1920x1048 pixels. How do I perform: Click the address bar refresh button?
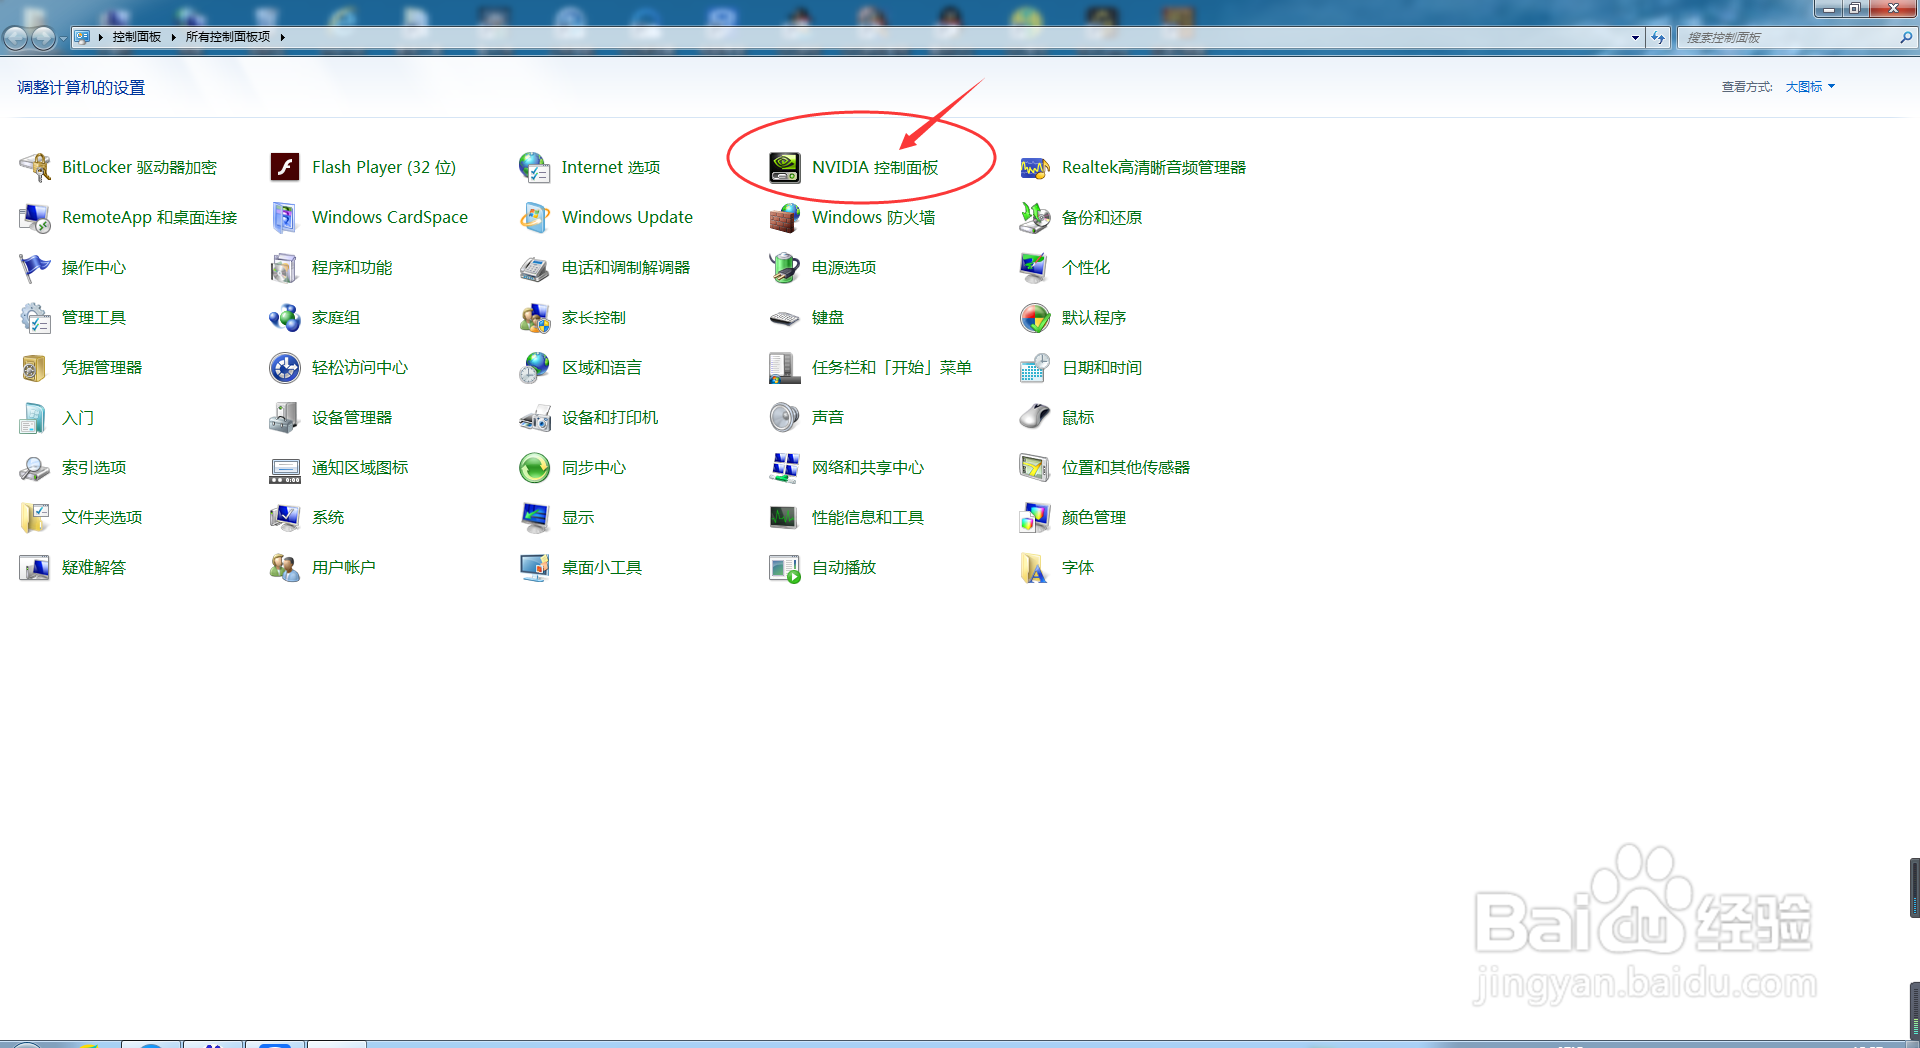(1658, 37)
